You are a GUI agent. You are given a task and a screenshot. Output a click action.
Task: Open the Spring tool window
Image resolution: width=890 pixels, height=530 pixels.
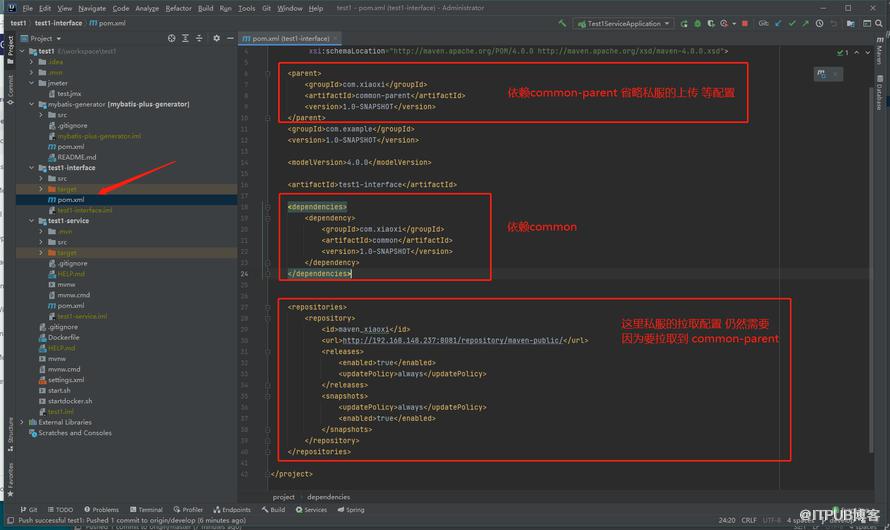pos(351,510)
